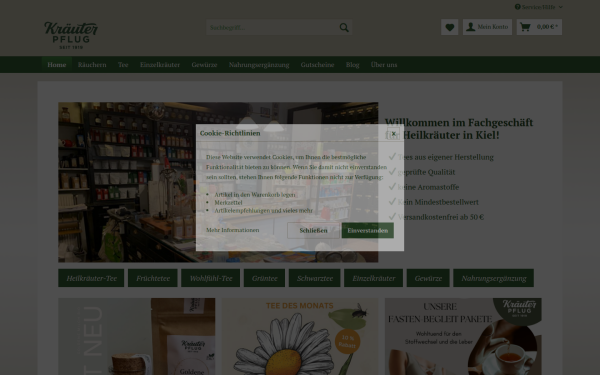Click the 'Willkommen im Fachgeschäft' heading
This screenshot has width=600, height=375.
coord(459,129)
